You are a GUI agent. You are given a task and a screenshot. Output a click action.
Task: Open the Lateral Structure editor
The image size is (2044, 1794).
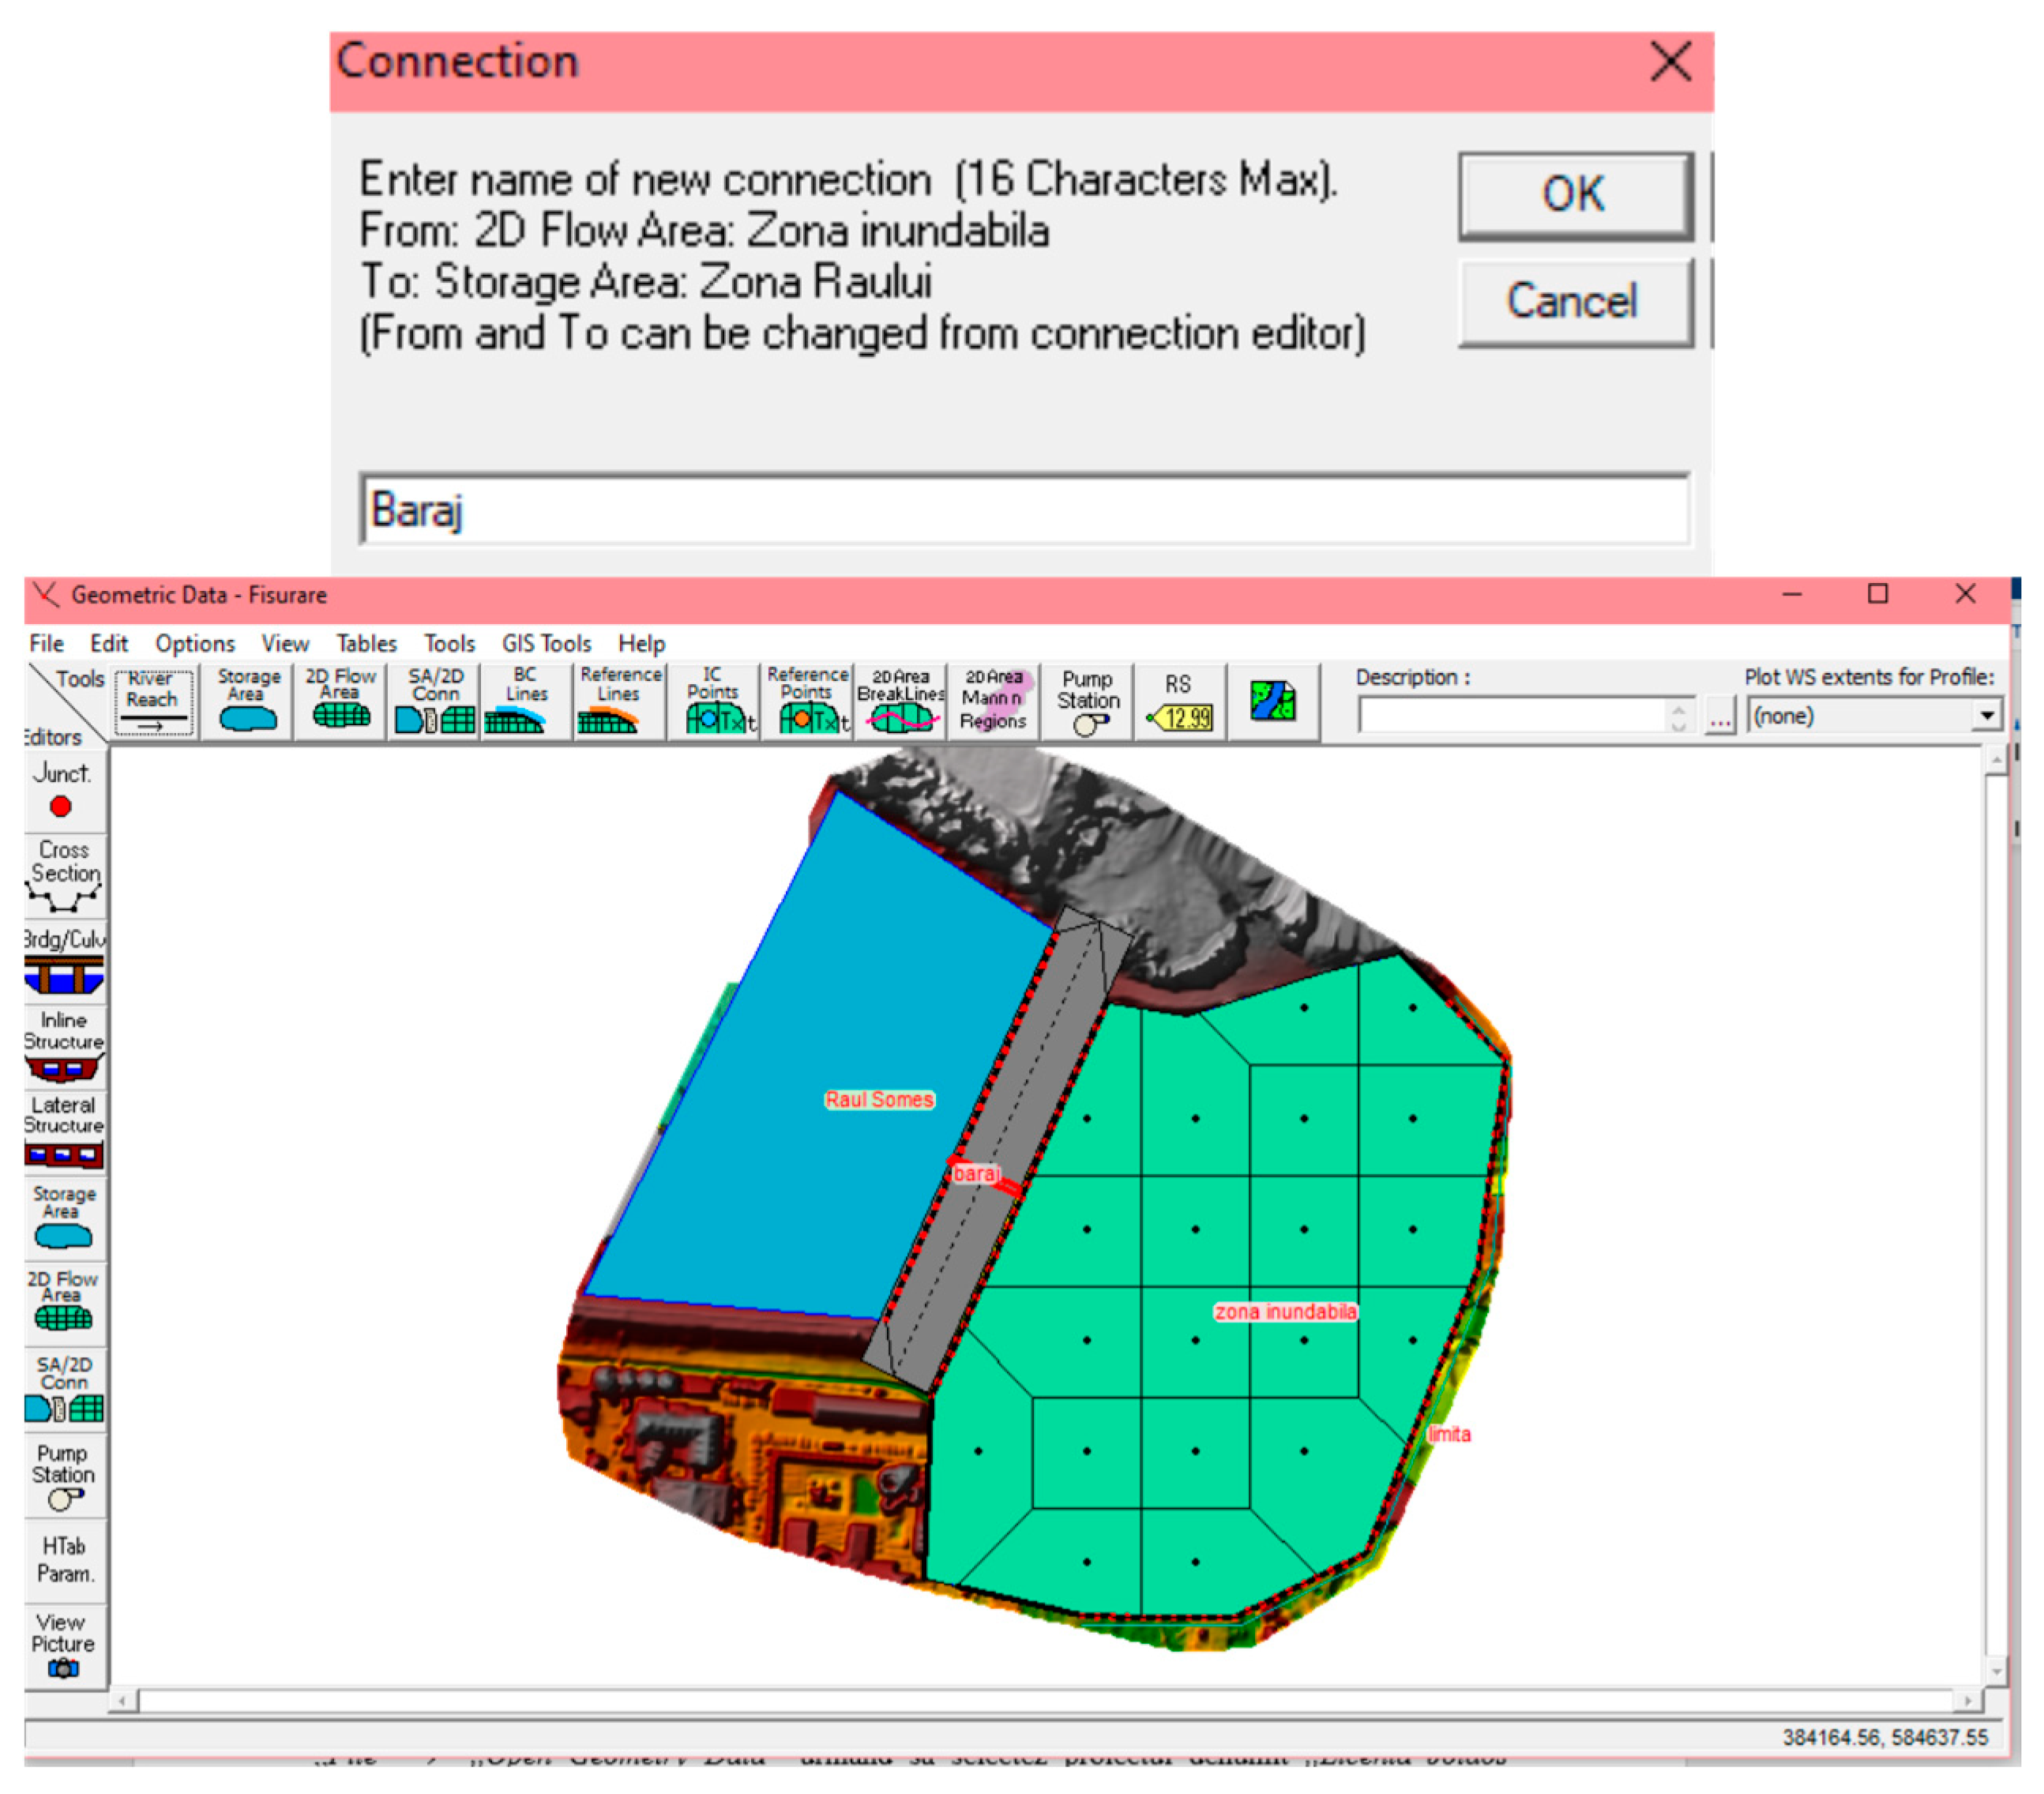(65, 1132)
